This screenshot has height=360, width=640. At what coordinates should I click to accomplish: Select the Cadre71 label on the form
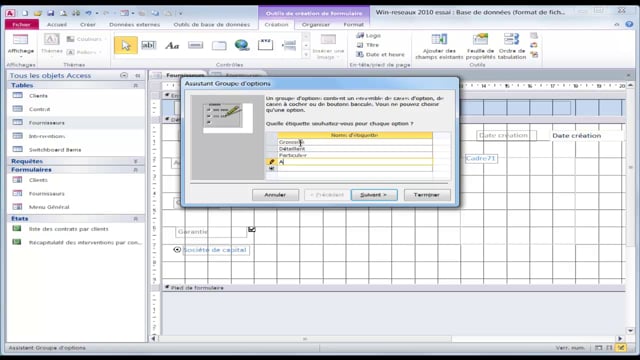coord(481,158)
